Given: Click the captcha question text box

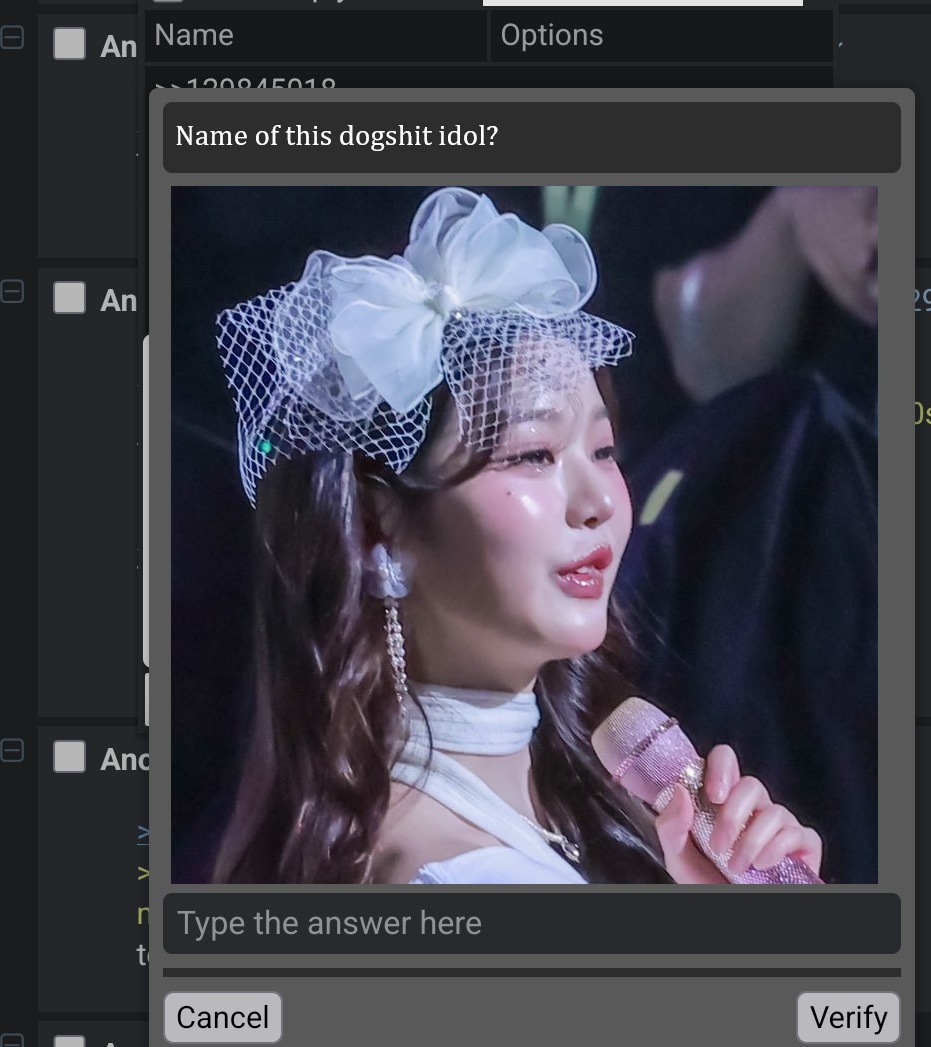Looking at the screenshot, I should (x=532, y=137).
